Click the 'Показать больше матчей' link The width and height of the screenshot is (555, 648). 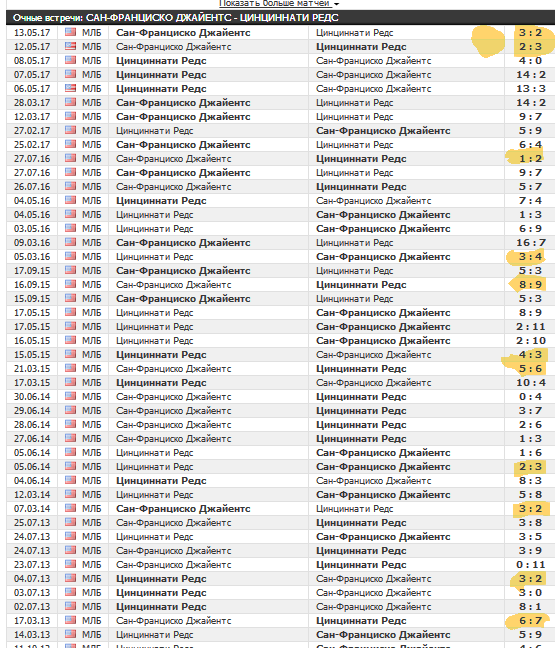click(x=274, y=3)
